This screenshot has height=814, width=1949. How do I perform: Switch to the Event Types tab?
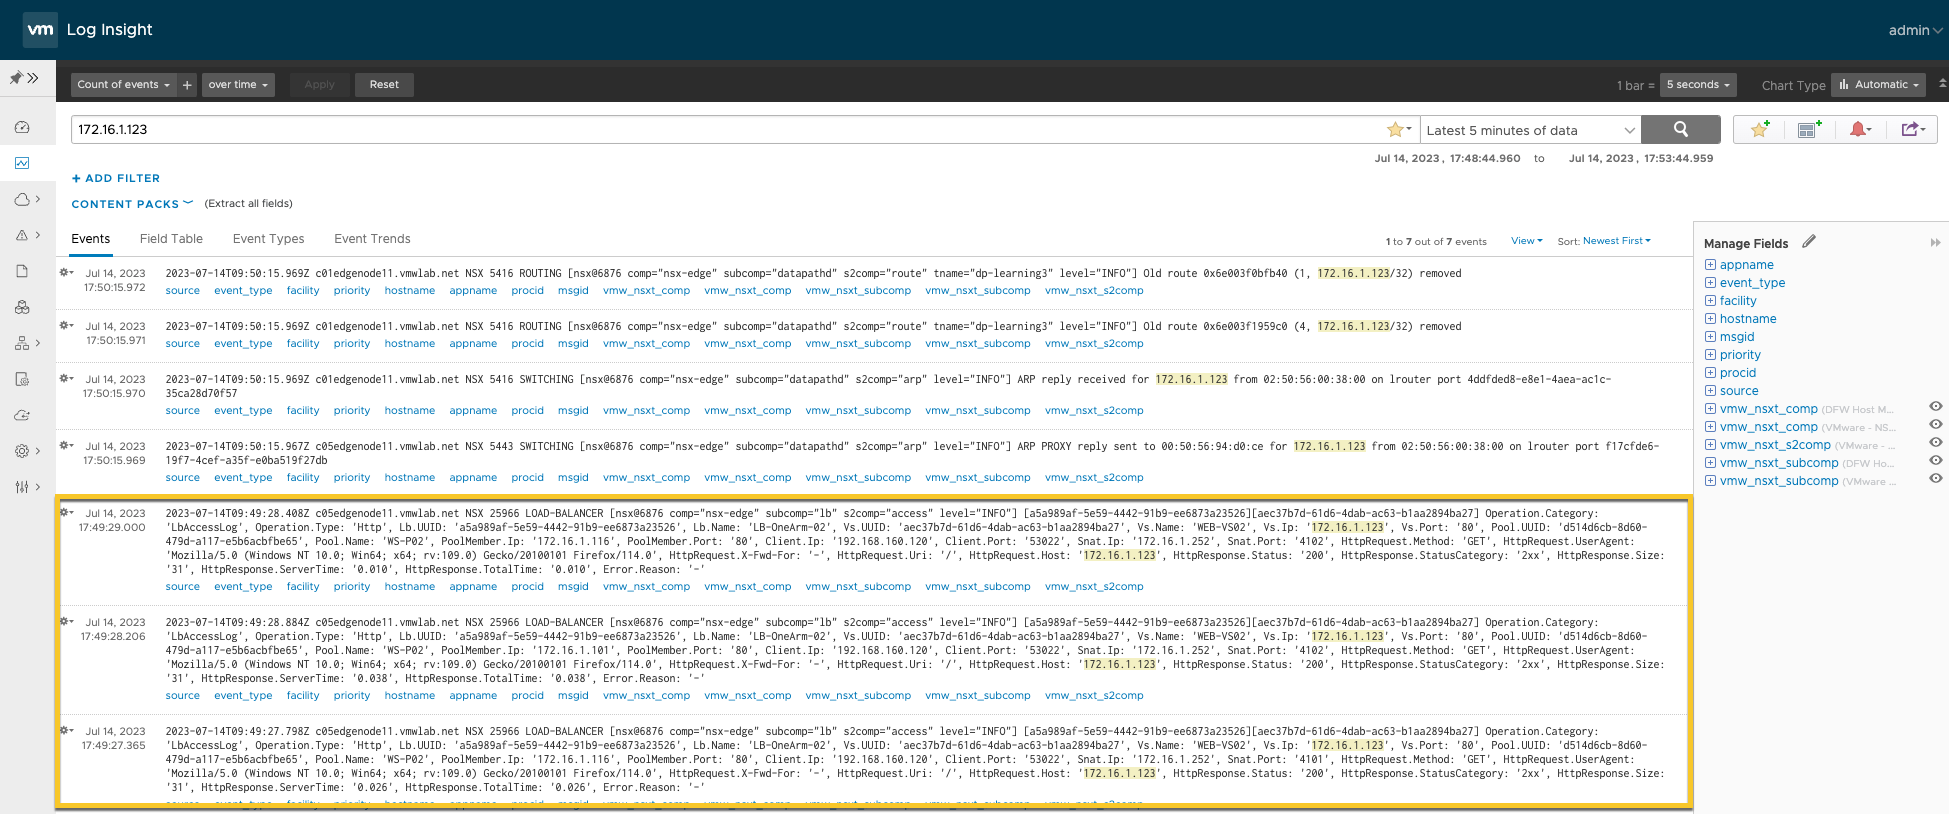coord(268,239)
